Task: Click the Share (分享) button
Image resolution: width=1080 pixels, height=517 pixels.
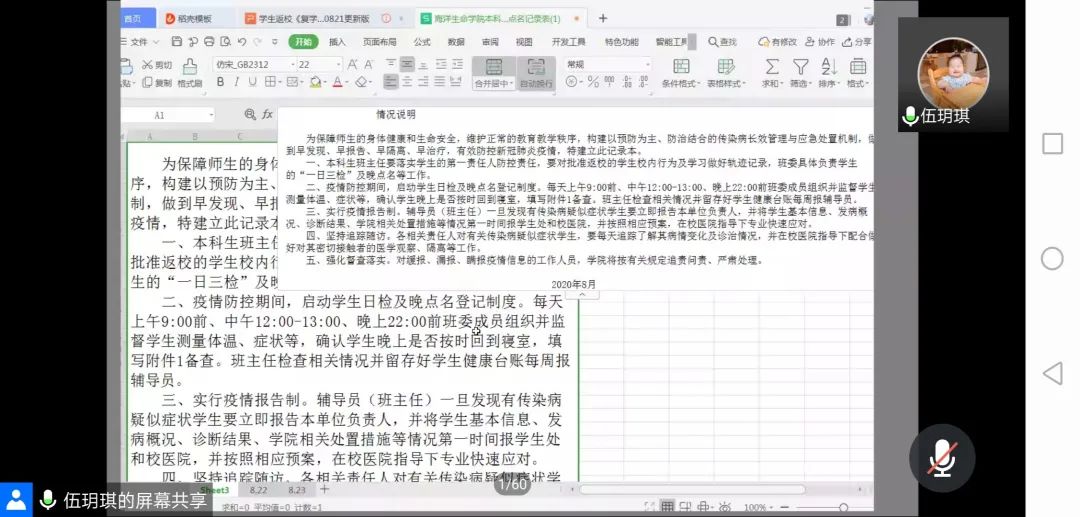Action: 856,42
